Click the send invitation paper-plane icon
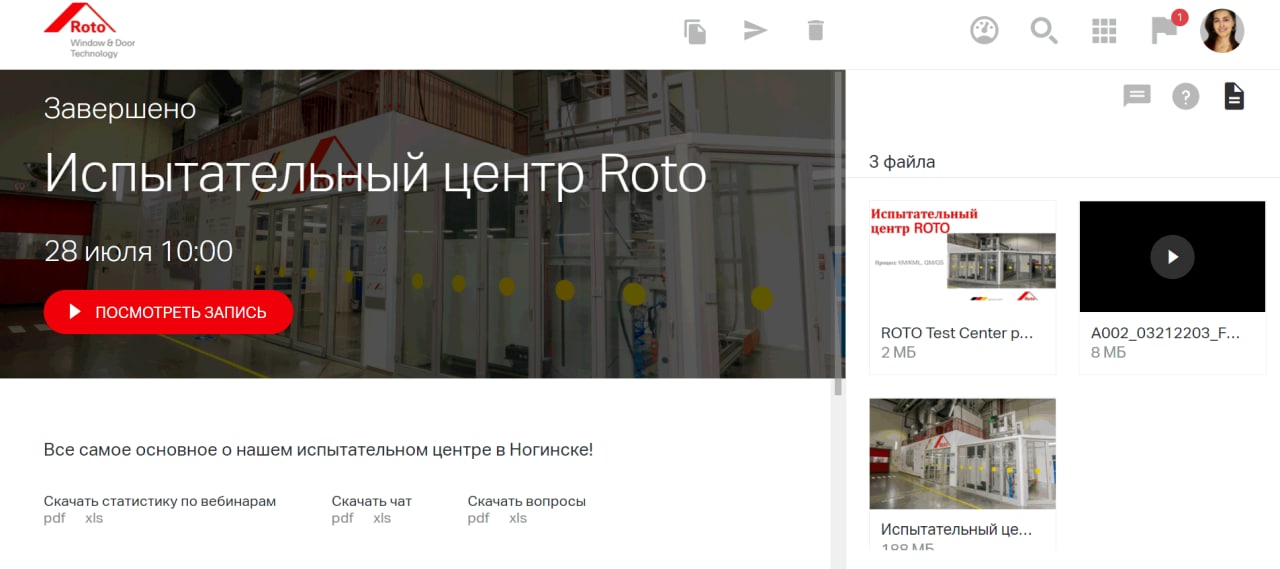This screenshot has height=569, width=1280. (755, 31)
